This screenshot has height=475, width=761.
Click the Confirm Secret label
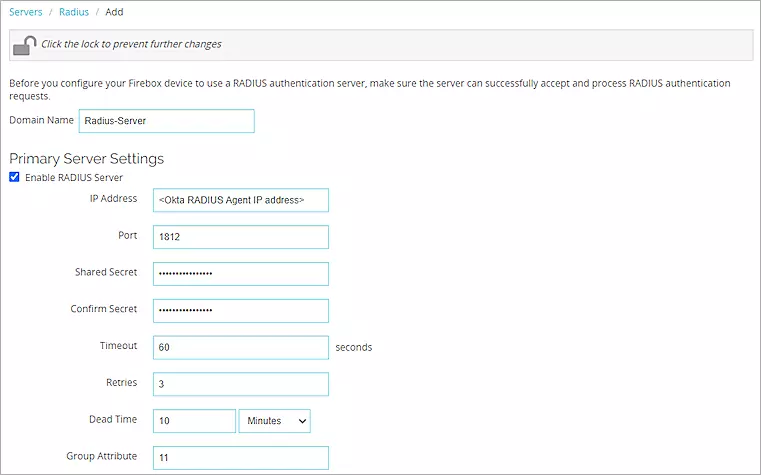tap(104, 309)
